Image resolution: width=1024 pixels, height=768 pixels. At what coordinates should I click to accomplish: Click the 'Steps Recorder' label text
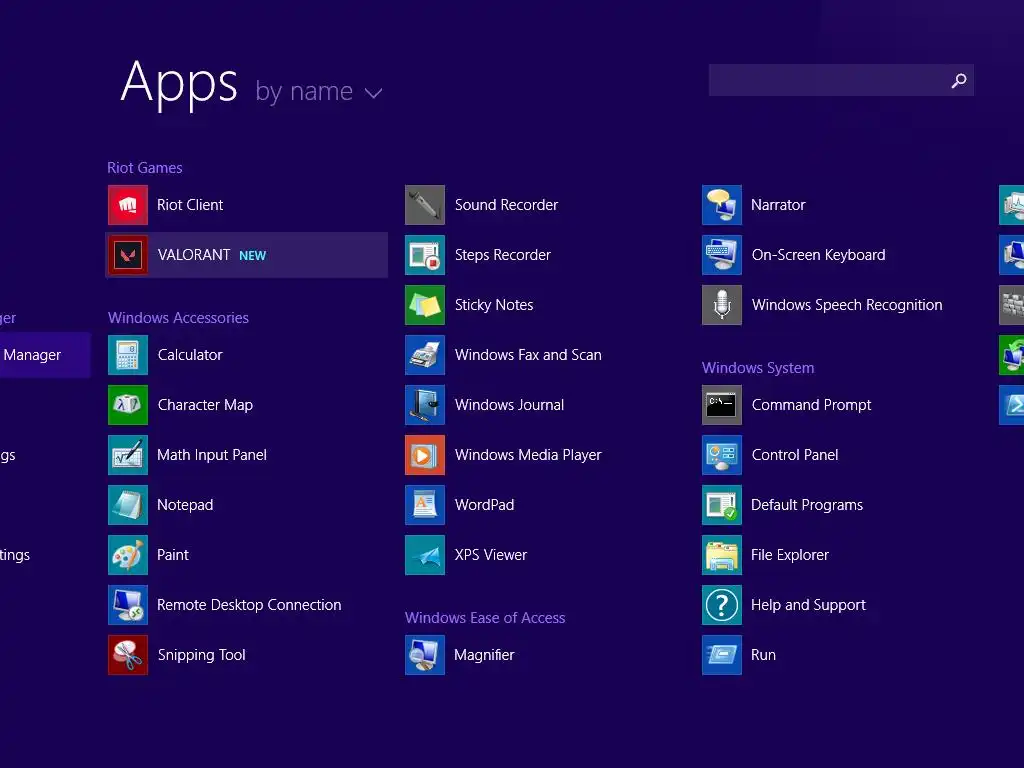(503, 255)
